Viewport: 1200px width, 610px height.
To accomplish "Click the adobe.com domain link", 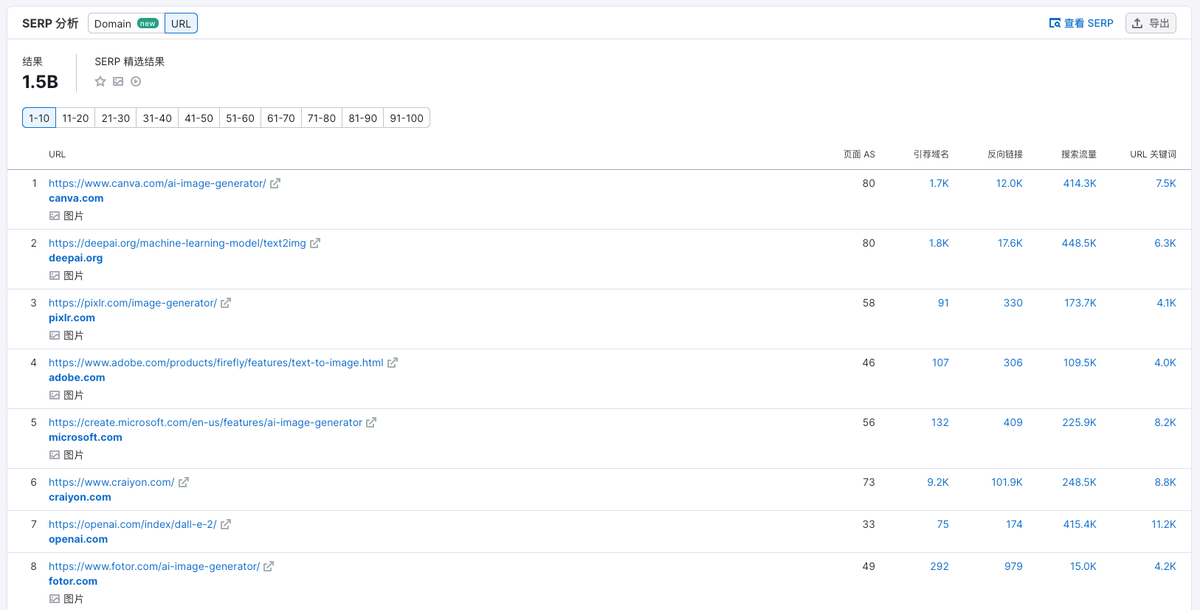I will tap(77, 378).
